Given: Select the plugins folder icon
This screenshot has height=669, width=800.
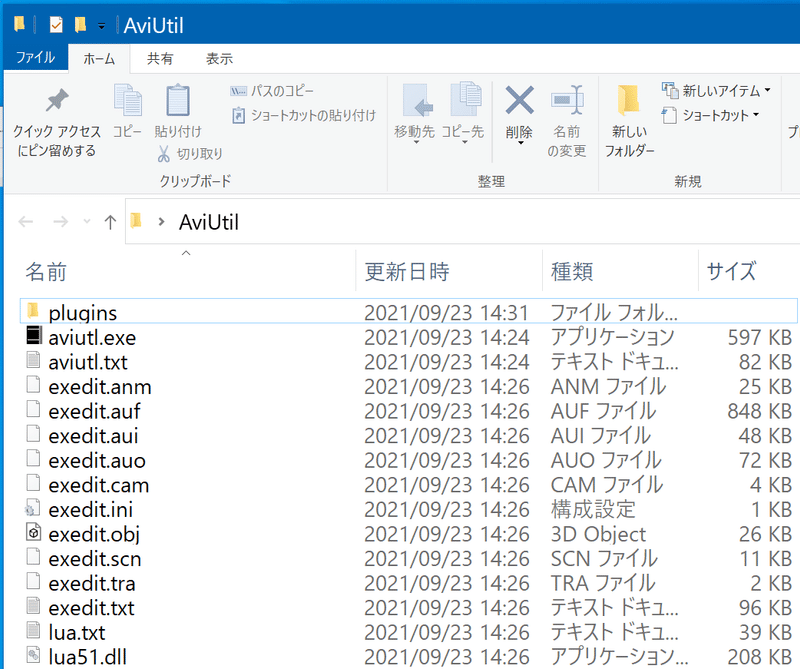Looking at the screenshot, I should click(x=33, y=310).
